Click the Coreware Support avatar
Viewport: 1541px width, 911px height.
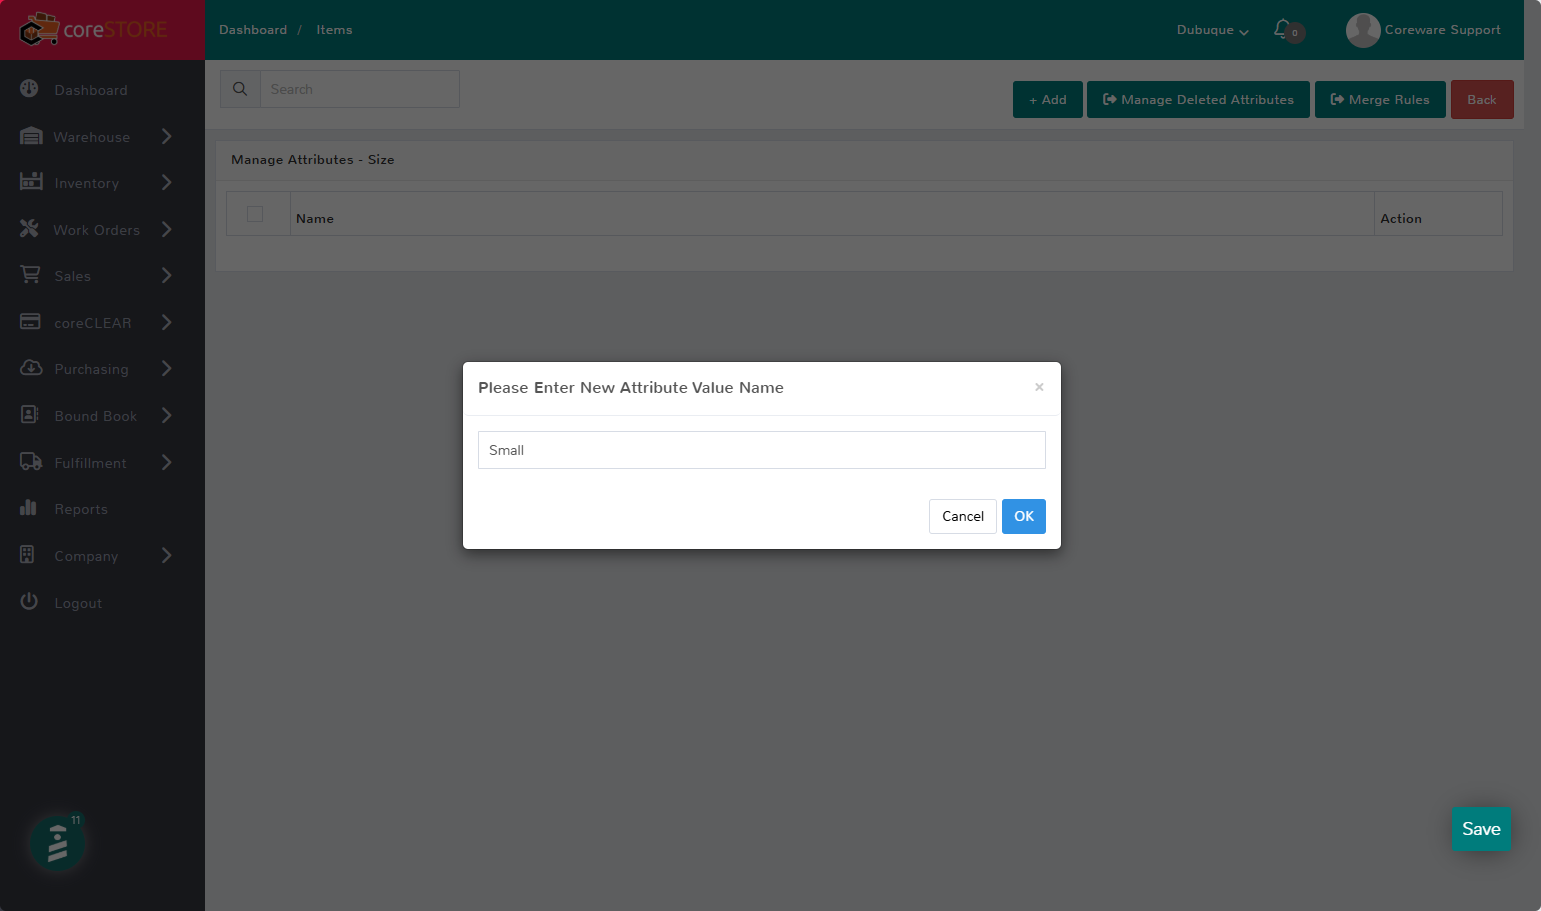[x=1363, y=30]
